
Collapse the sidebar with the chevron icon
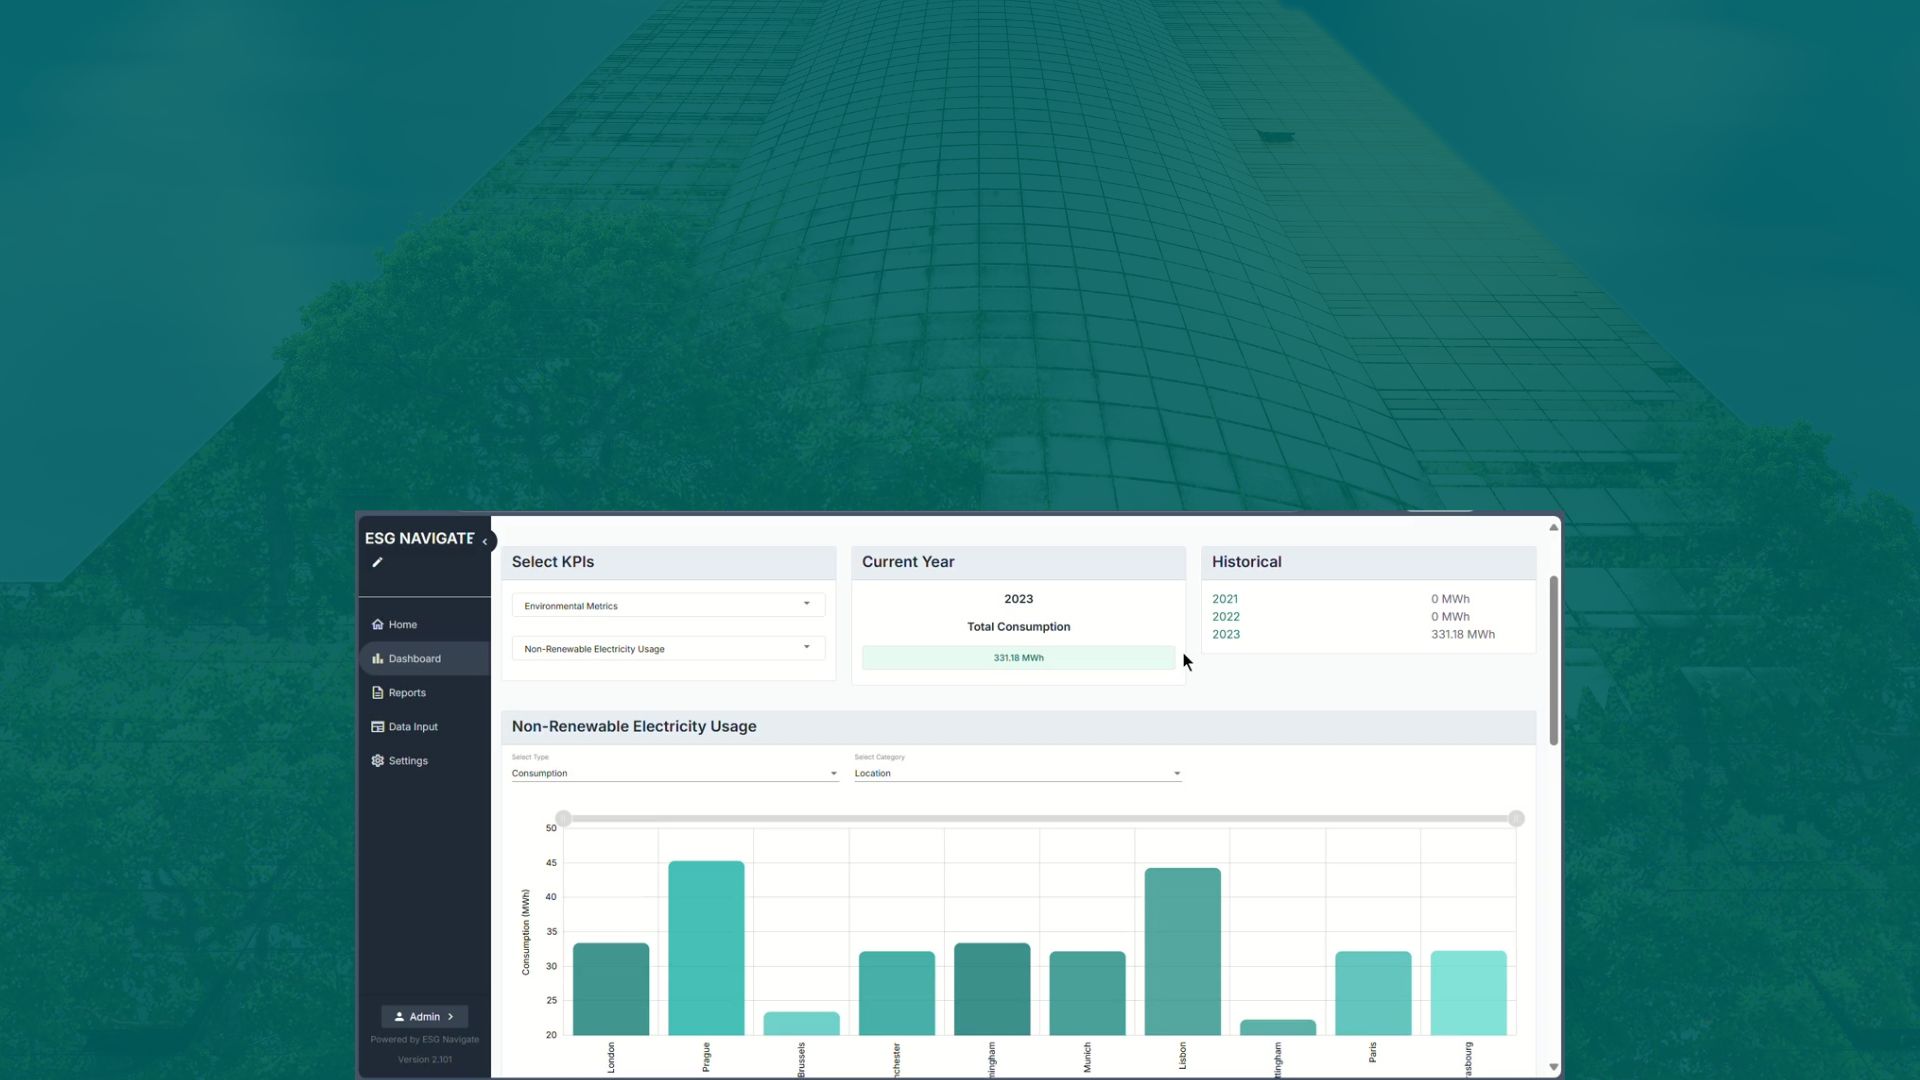point(486,541)
